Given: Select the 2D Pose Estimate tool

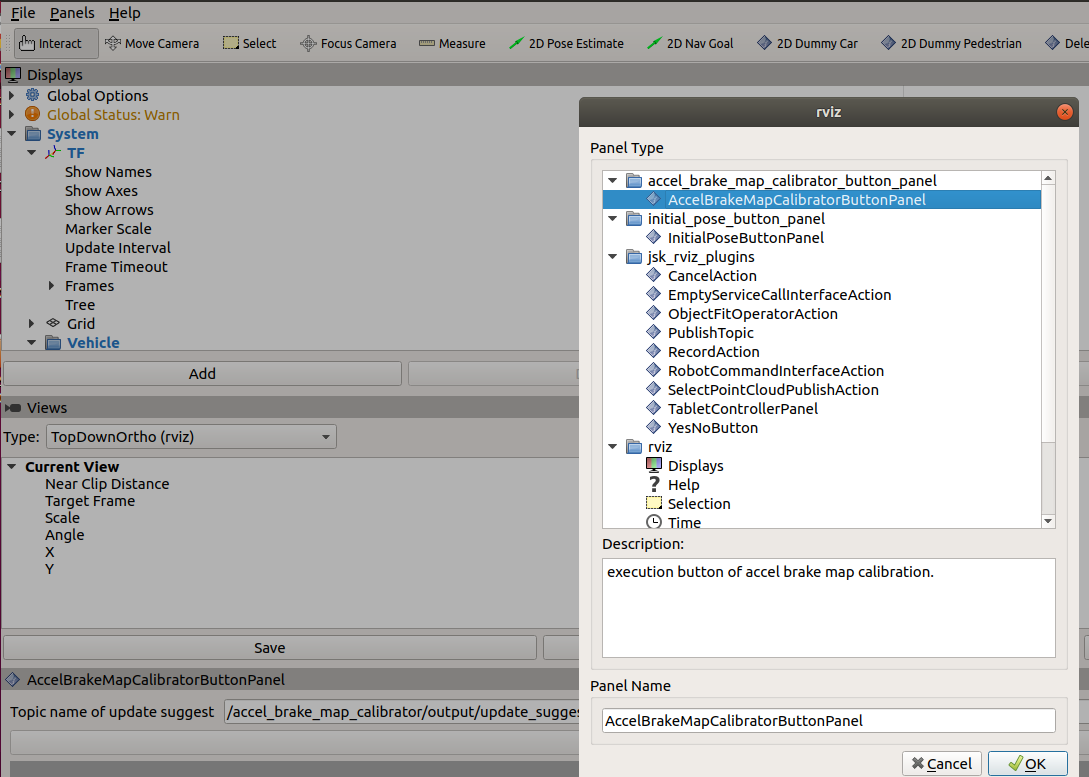Looking at the screenshot, I should coord(566,43).
